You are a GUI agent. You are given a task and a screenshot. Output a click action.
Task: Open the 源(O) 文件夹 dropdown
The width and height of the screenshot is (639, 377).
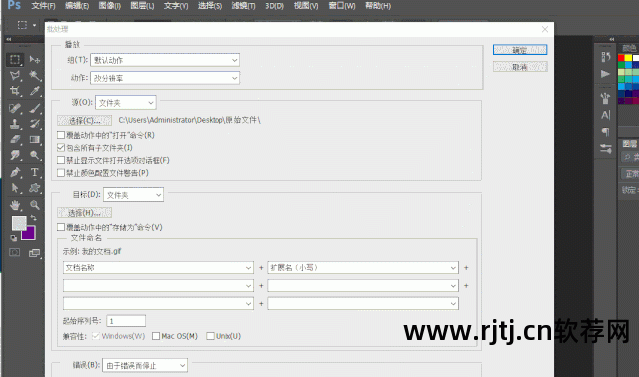(126, 103)
